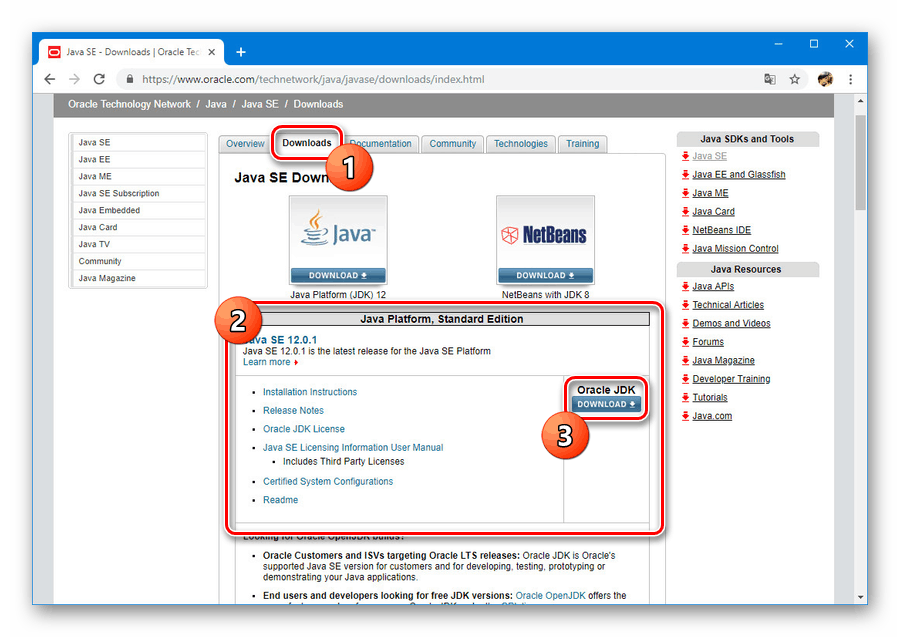
Task: Open the Java.com link
Action: (x=712, y=416)
